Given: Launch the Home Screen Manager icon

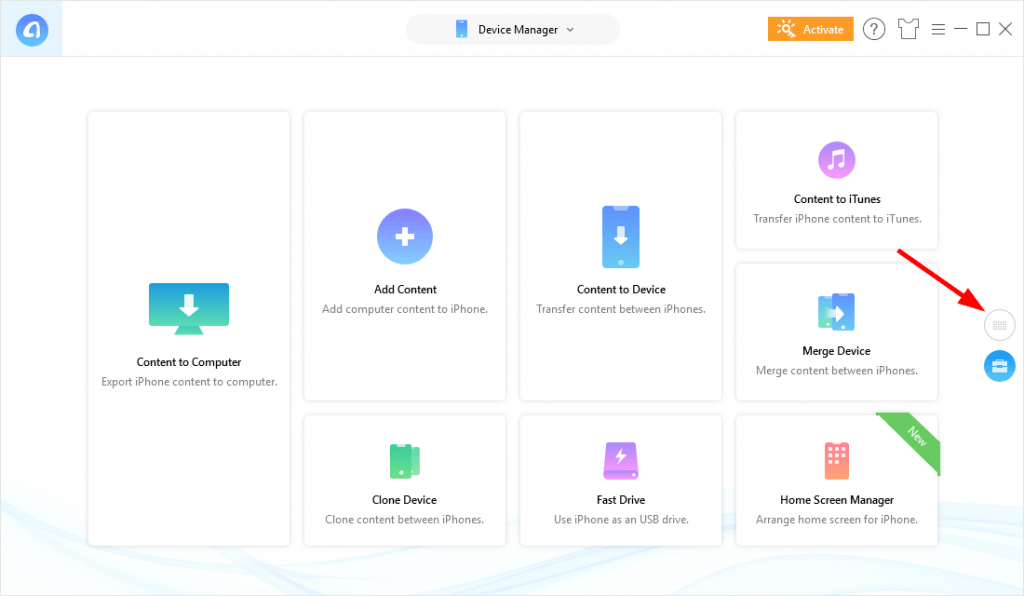Looking at the screenshot, I should coord(837,460).
